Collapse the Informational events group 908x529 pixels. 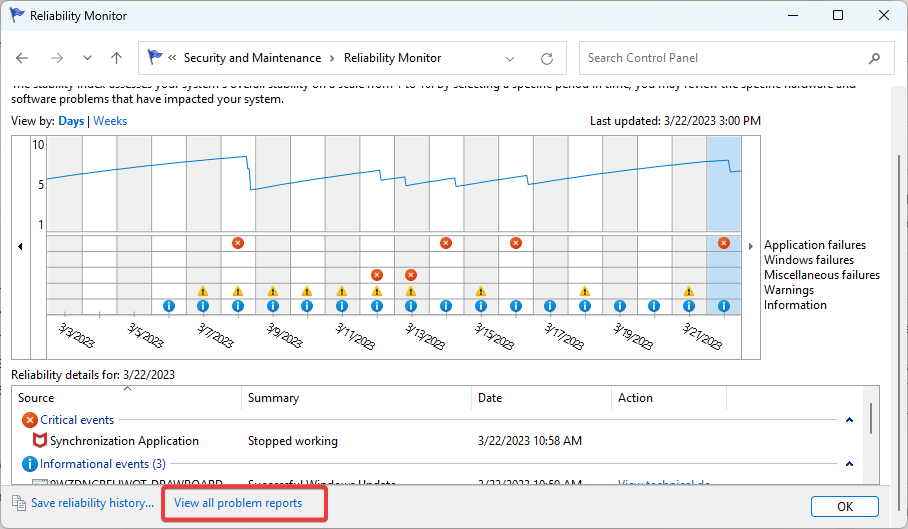click(849, 465)
